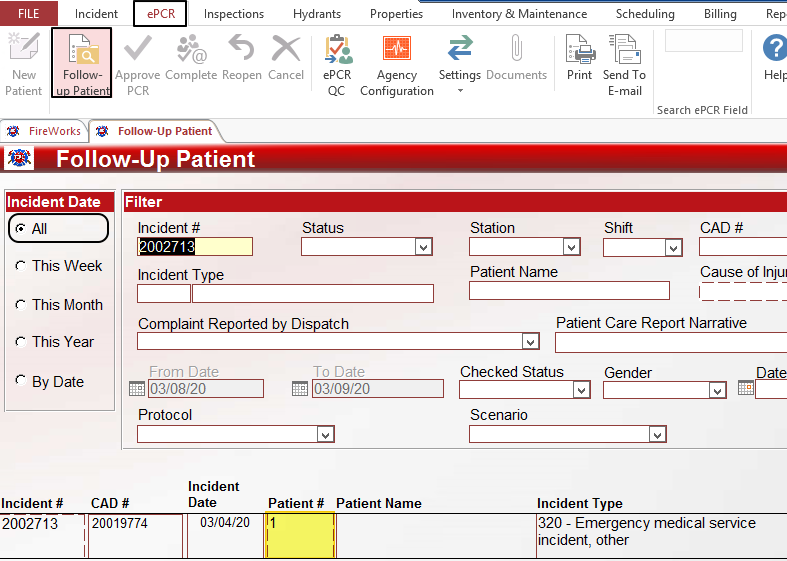Click CAD # 20019774 cell
Screen dimensions: 787x561
coord(136,535)
